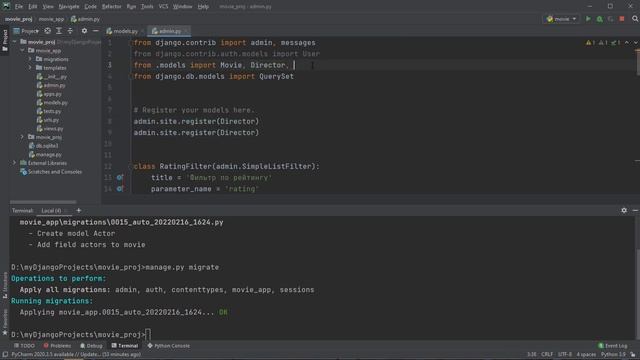640x360 pixels.
Task: Click the override gutter icon beside the title line
Action: pyautogui.click(x=120, y=178)
